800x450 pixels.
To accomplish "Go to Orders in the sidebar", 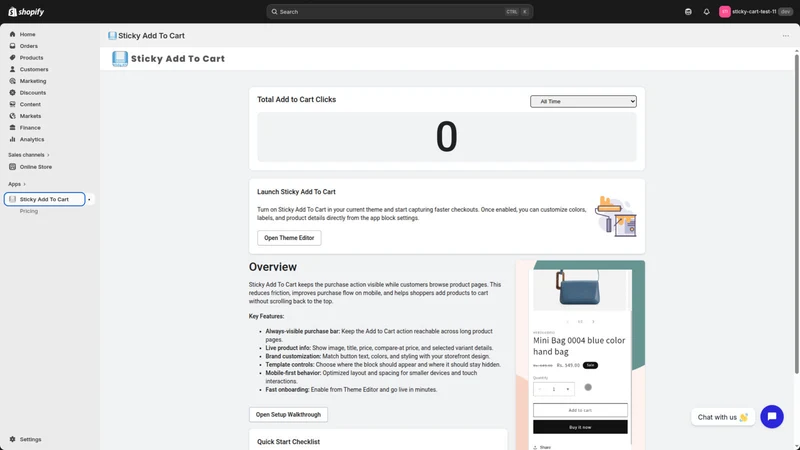I will (x=29, y=46).
